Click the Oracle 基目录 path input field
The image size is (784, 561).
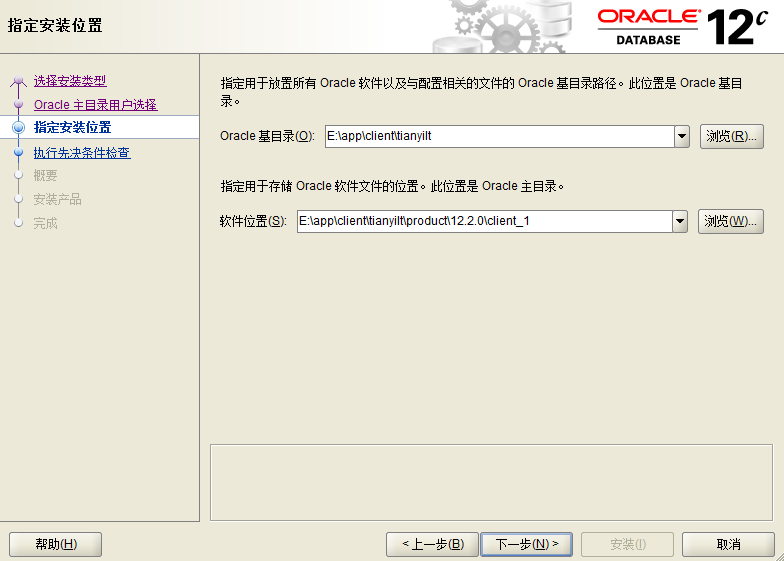click(500, 136)
